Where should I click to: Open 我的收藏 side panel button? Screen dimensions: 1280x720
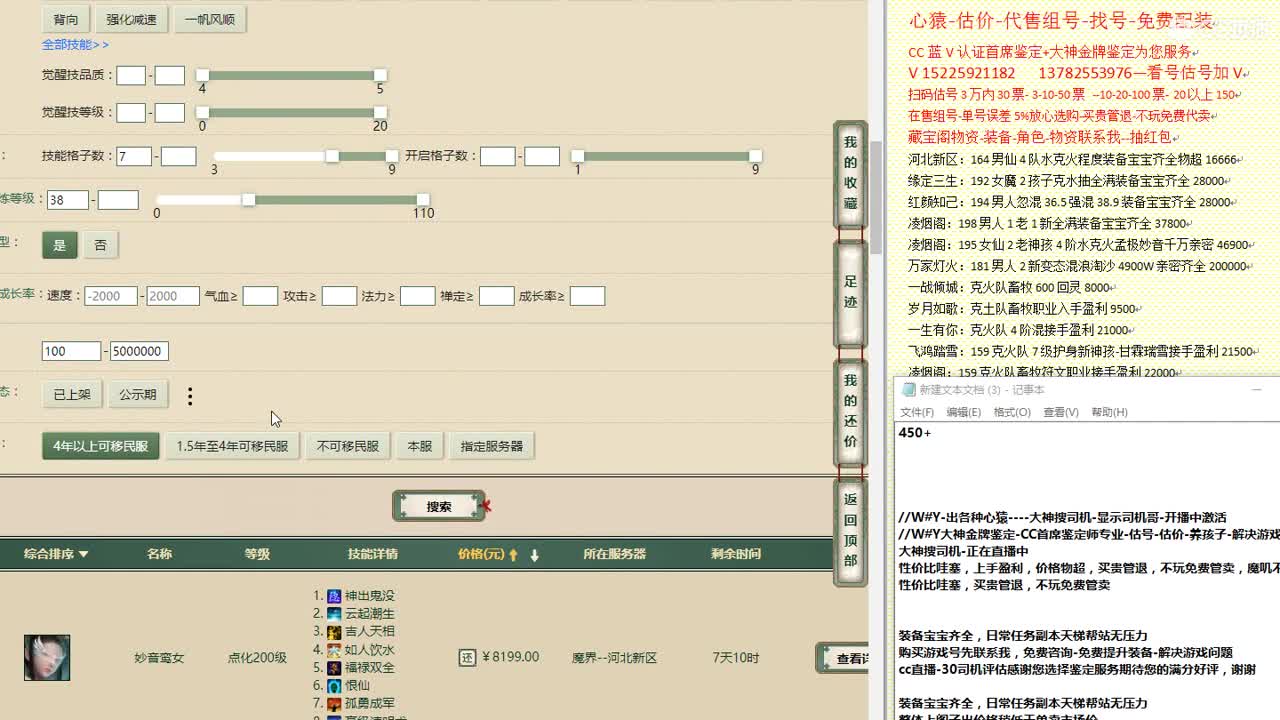click(x=850, y=173)
